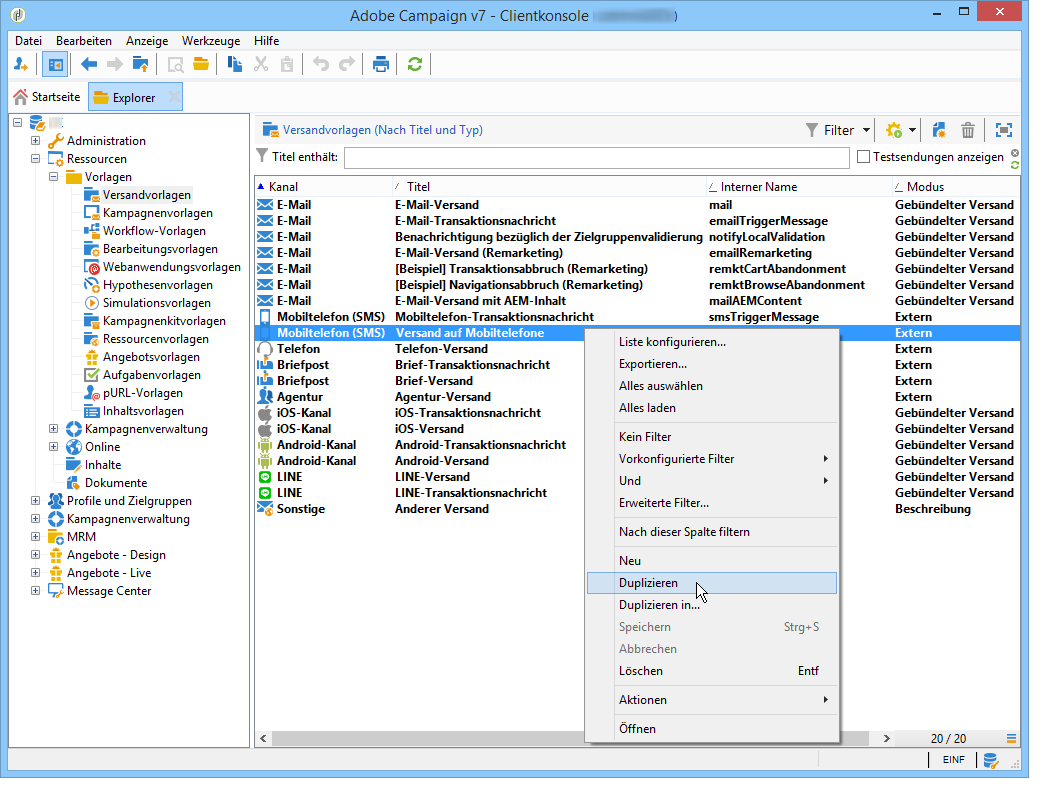This screenshot has height=808, width=1059.
Task: Click the grey clear-filter X icon
Action: tap(1015, 153)
